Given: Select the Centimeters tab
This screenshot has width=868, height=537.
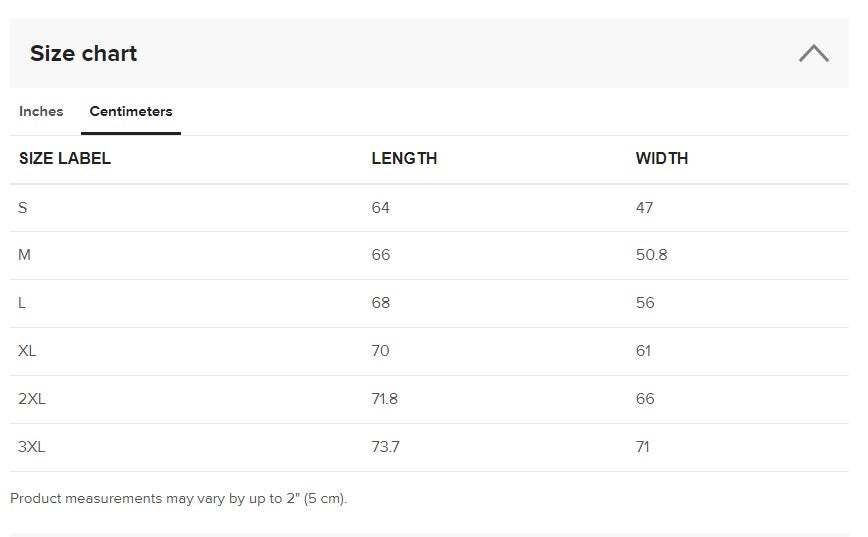Looking at the screenshot, I should coord(131,111).
